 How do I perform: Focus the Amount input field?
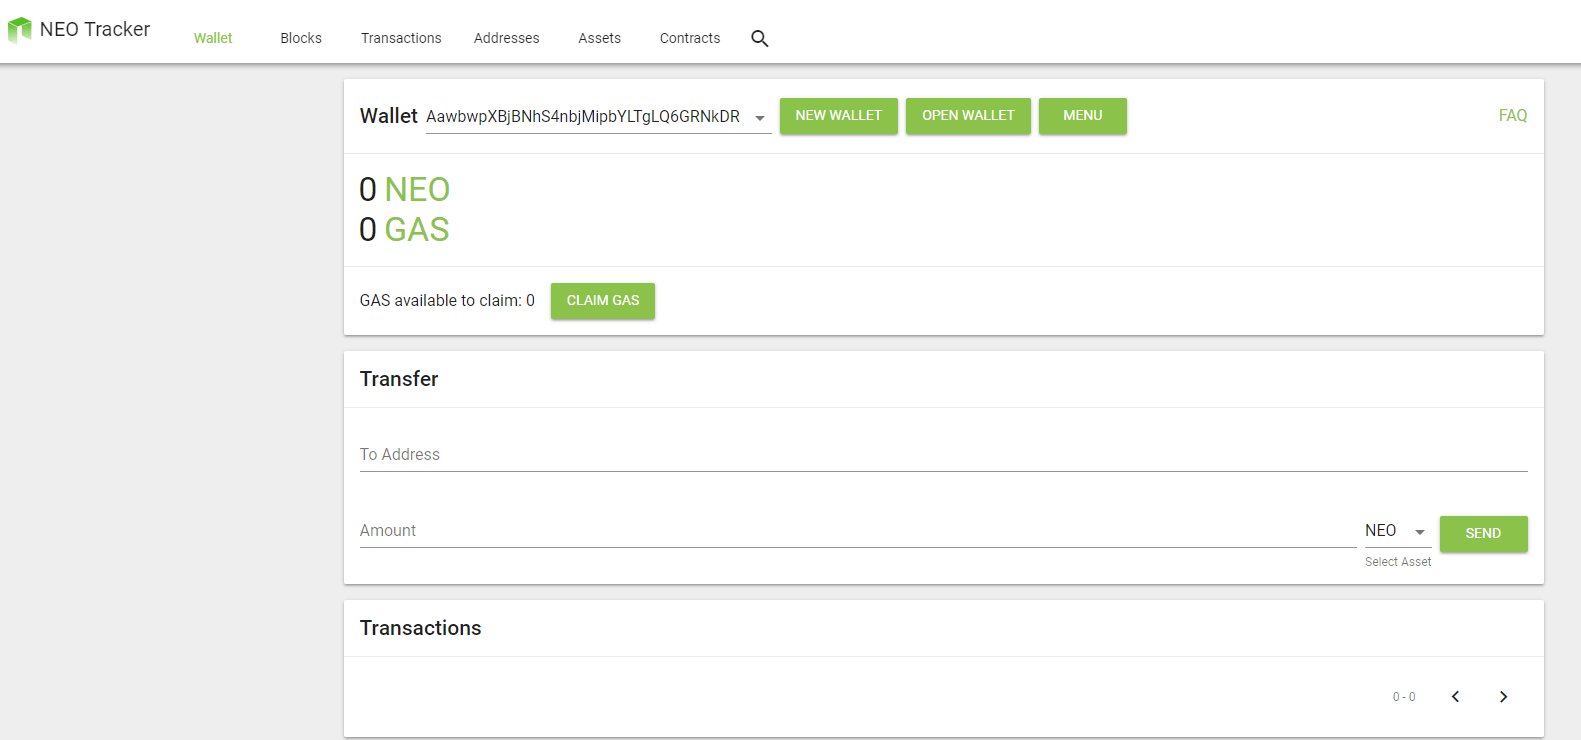(858, 531)
